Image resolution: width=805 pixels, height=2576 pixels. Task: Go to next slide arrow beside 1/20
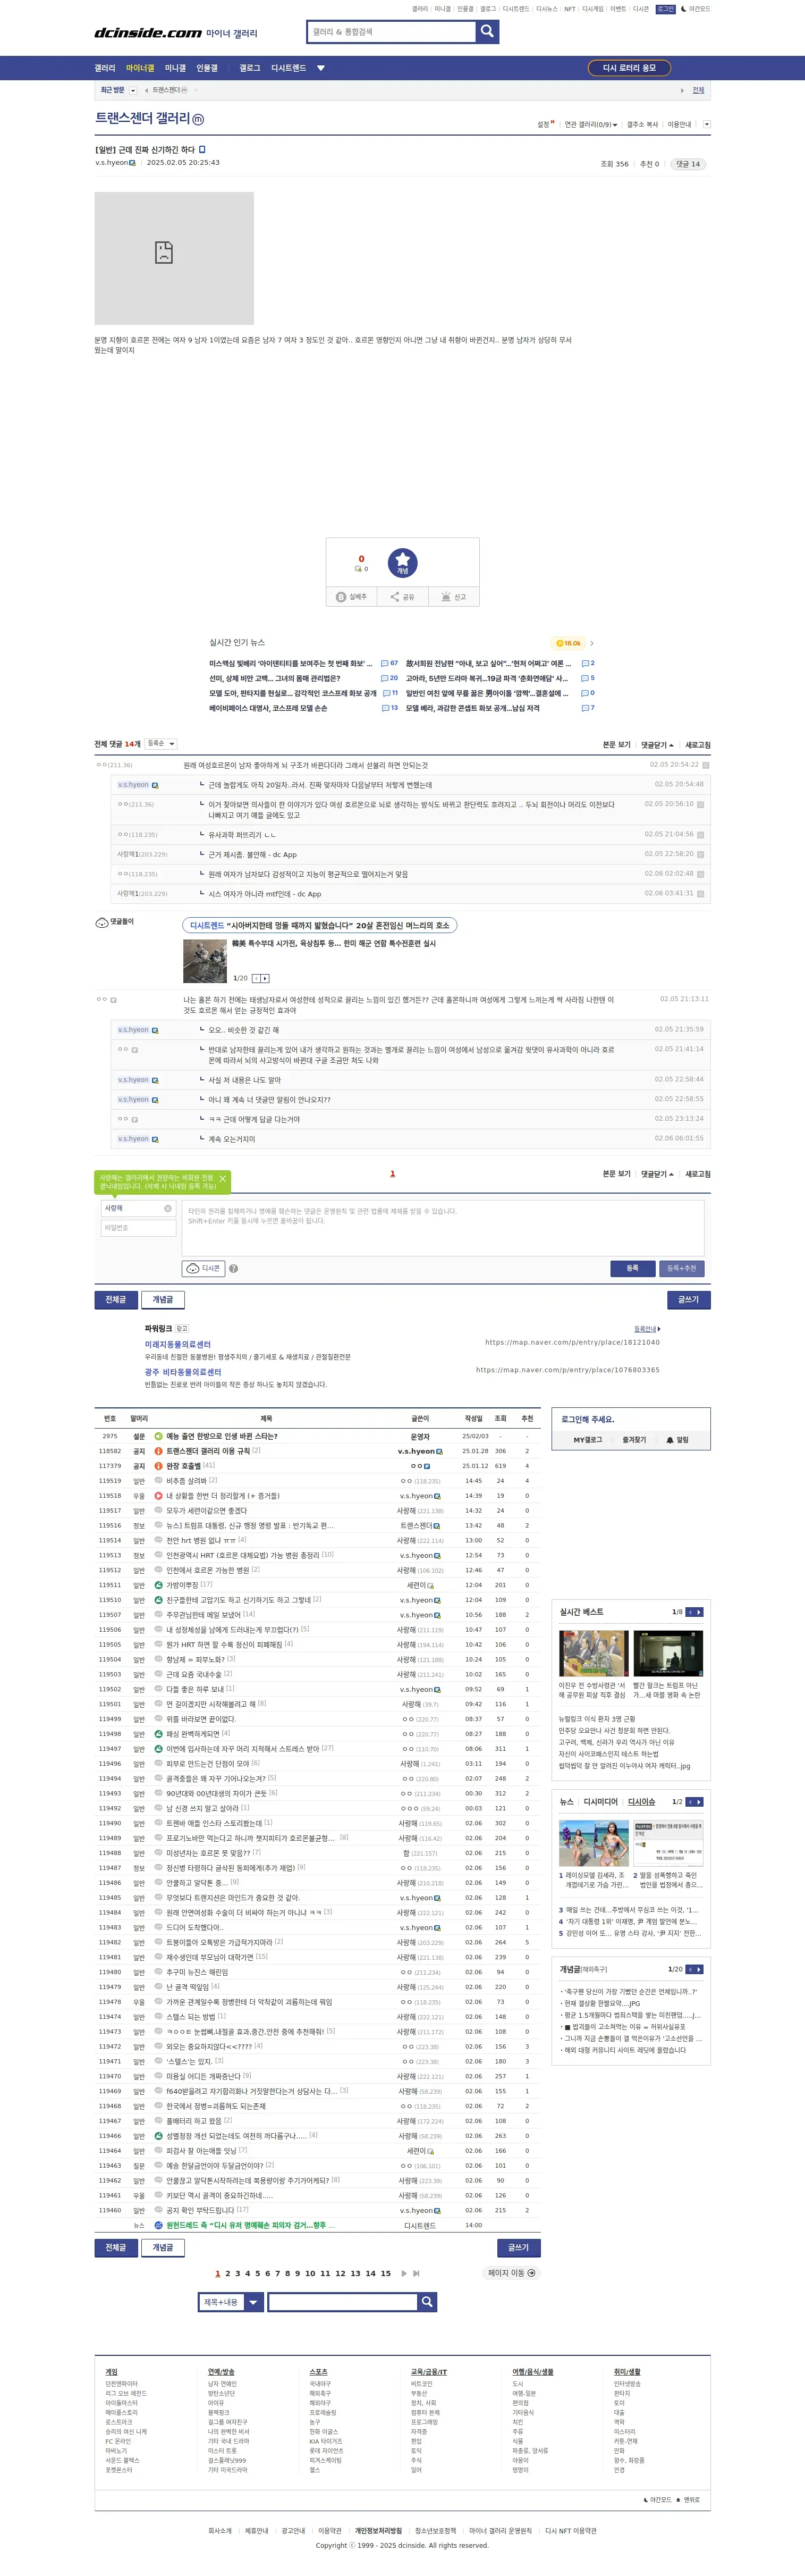[265, 978]
